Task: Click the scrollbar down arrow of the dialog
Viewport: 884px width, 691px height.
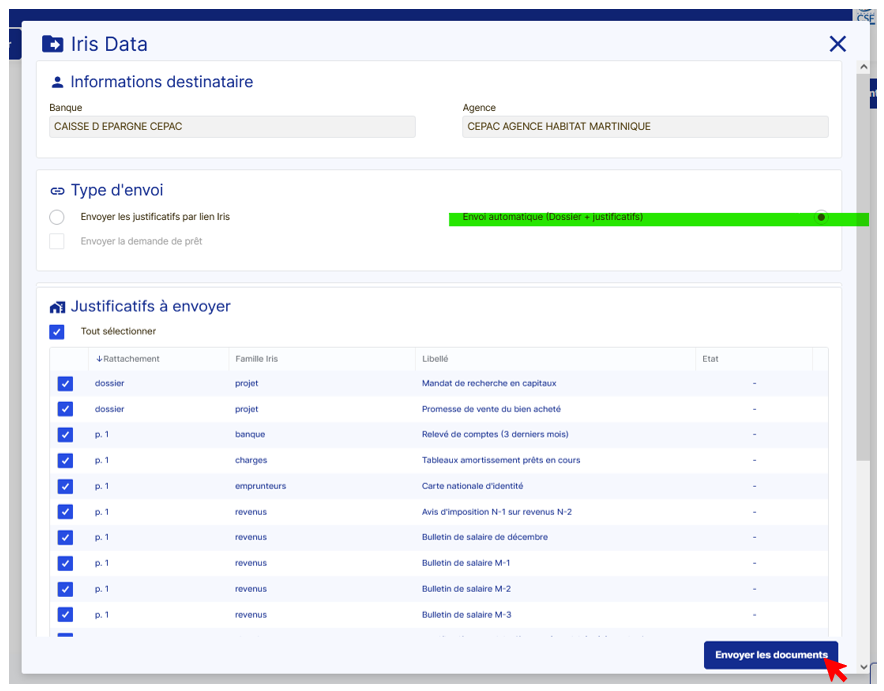Action: 863,665
